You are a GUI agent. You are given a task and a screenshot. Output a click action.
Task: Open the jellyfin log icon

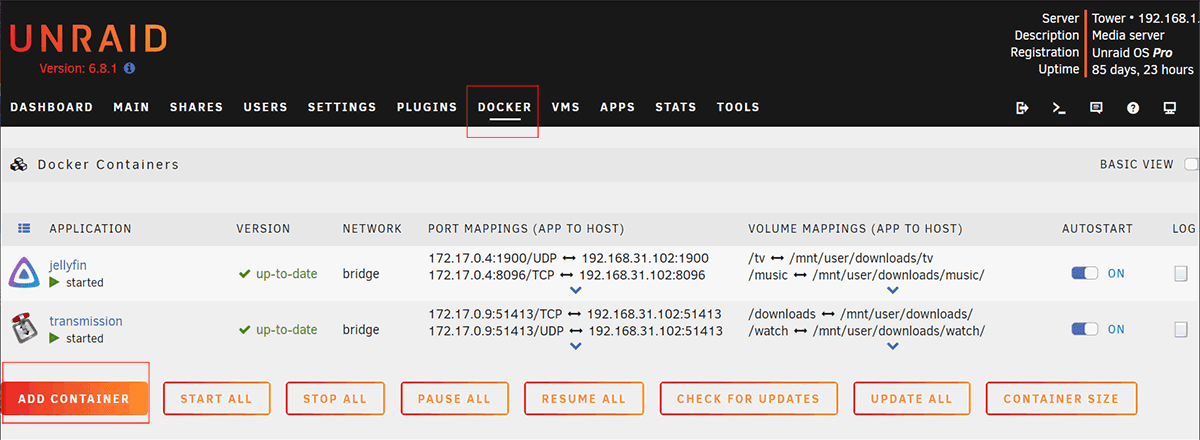click(1181, 273)
